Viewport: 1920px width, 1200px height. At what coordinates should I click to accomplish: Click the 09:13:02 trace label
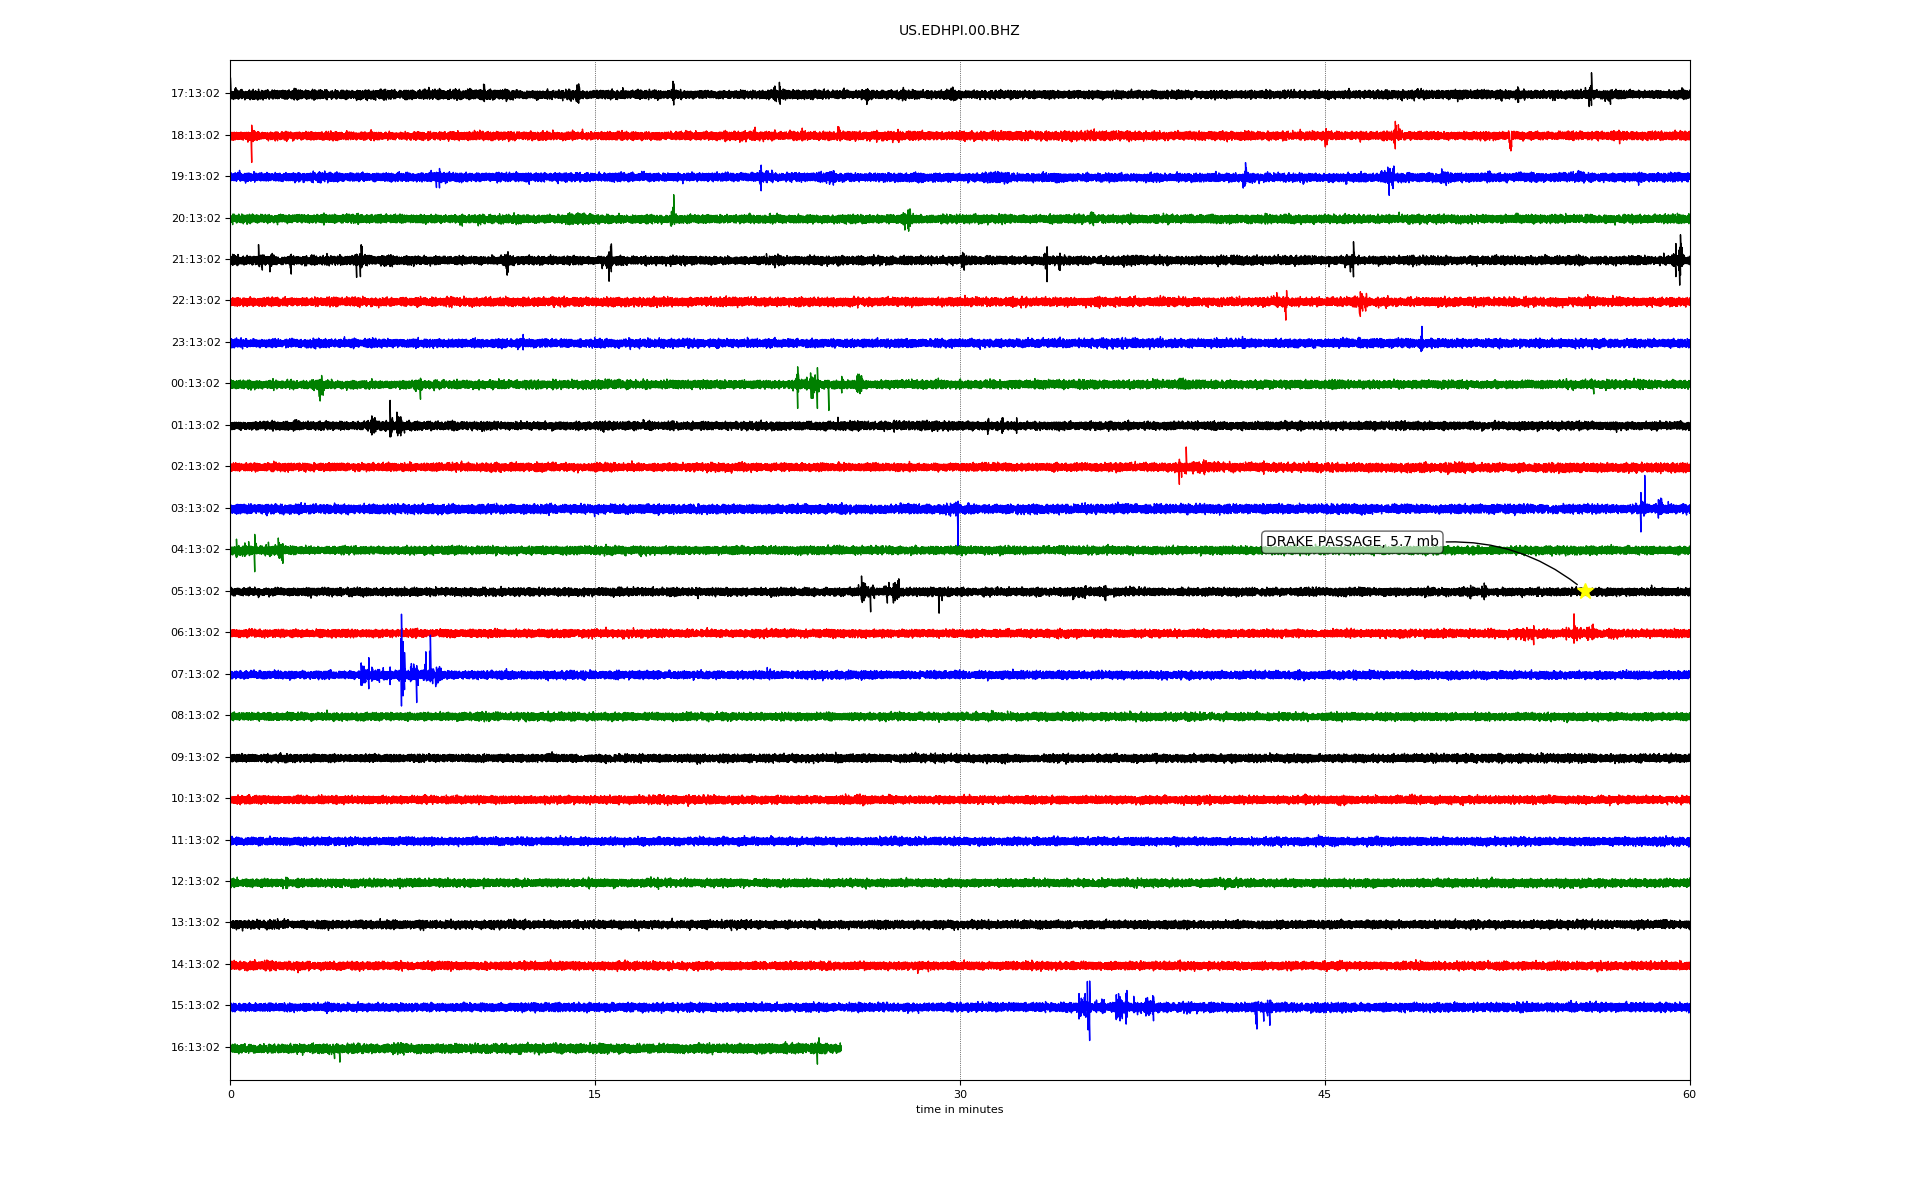(x=195, y=758)
